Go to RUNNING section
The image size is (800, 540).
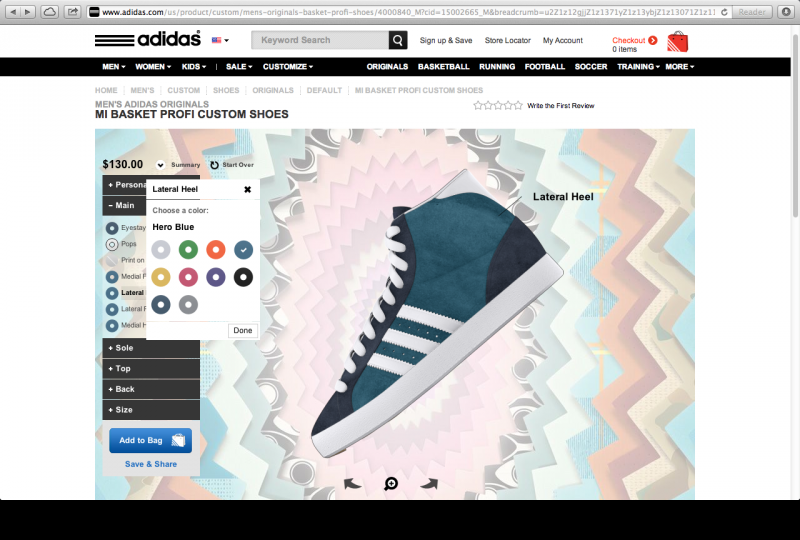497,66
